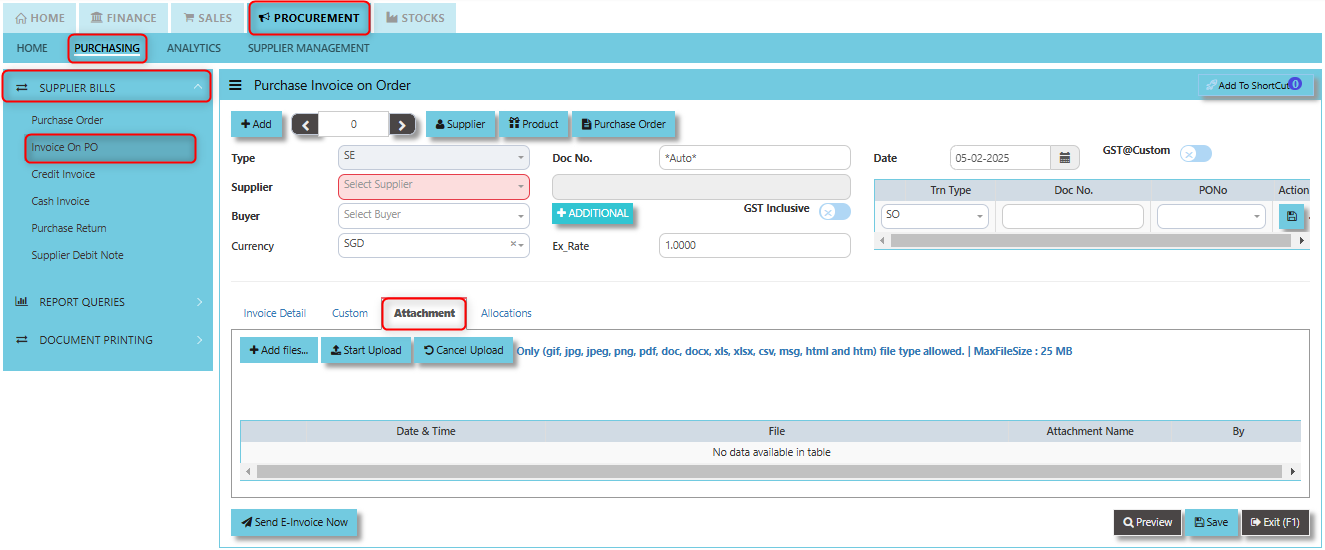Toggle the GST@Custom switch
The image size is (1325, 550).
1196,153
